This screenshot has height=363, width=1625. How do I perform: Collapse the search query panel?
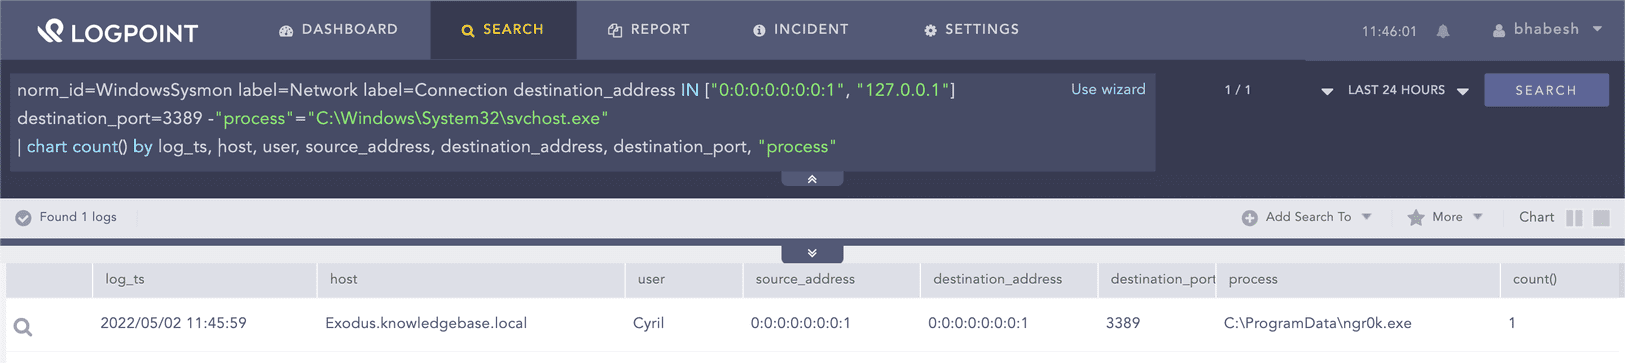(x=812, y=179)
